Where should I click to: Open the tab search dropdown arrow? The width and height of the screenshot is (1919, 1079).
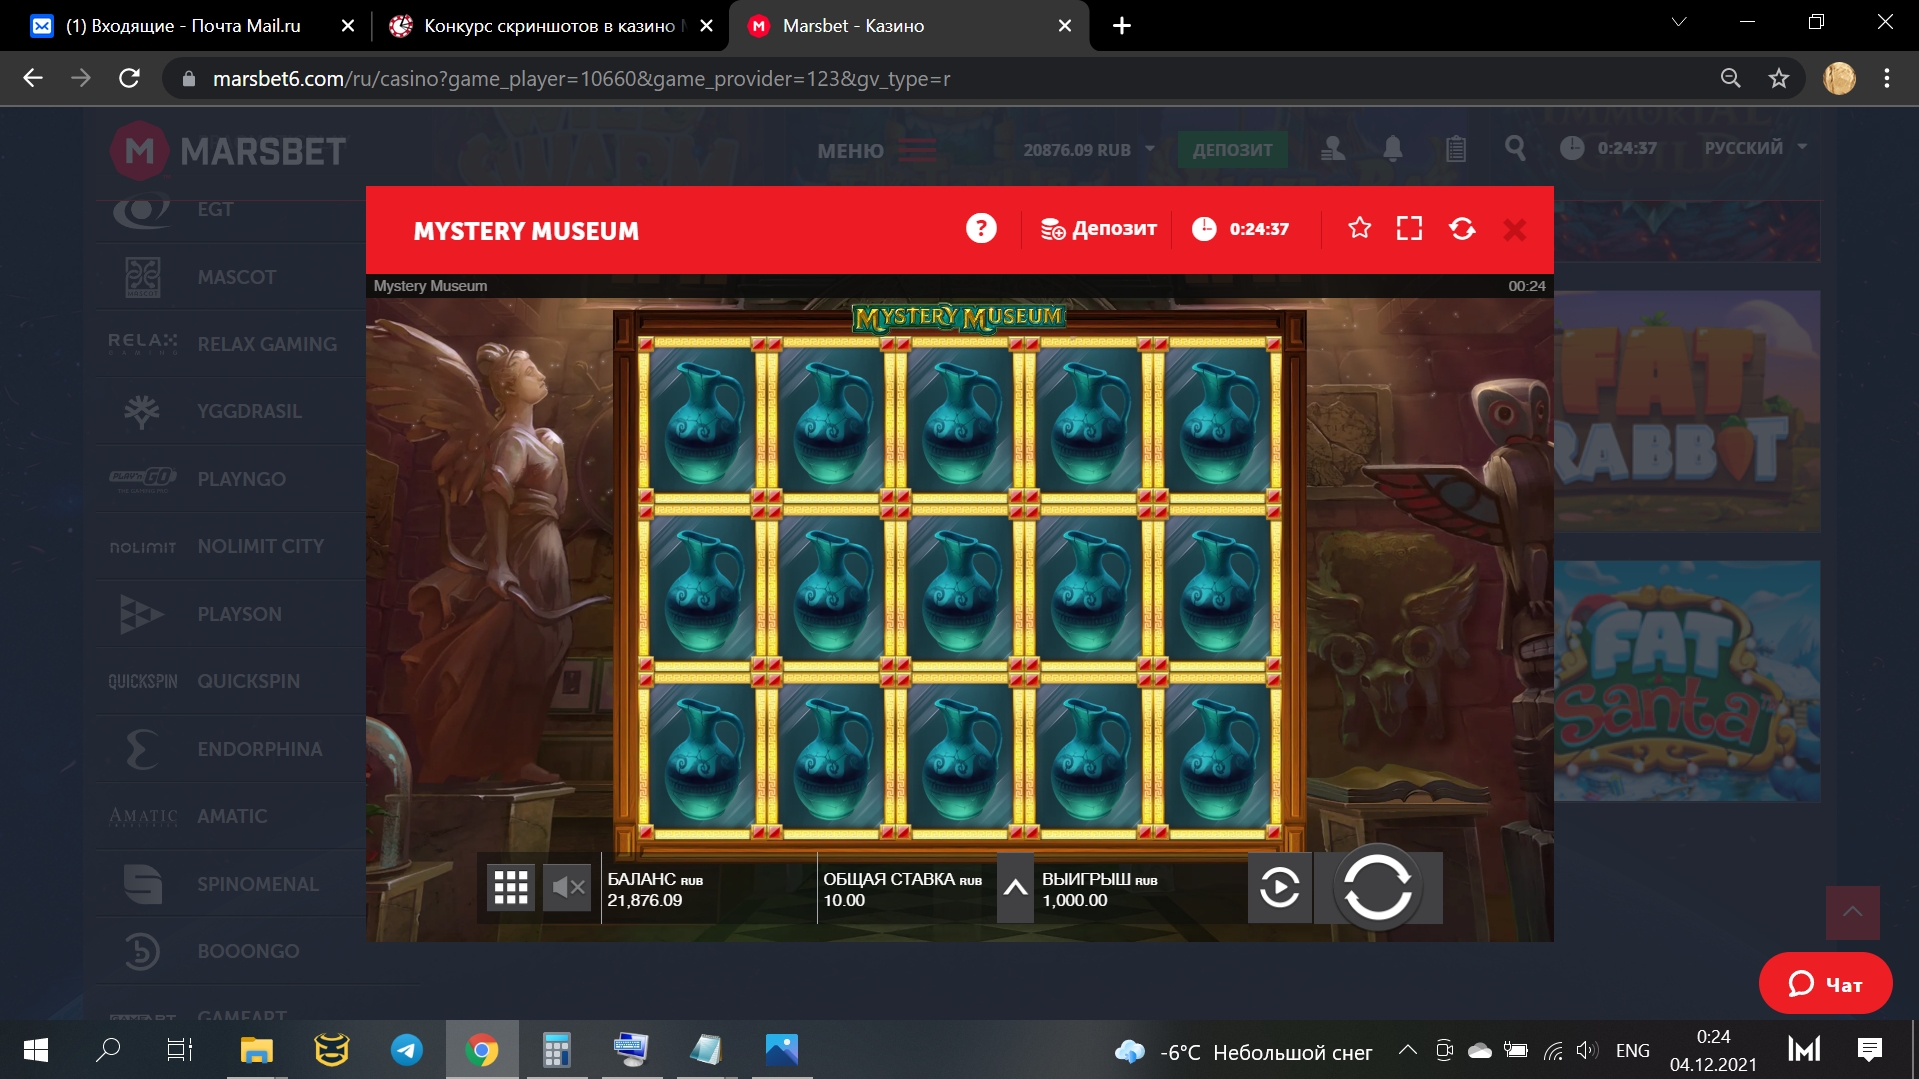[x=1679, y=22]
